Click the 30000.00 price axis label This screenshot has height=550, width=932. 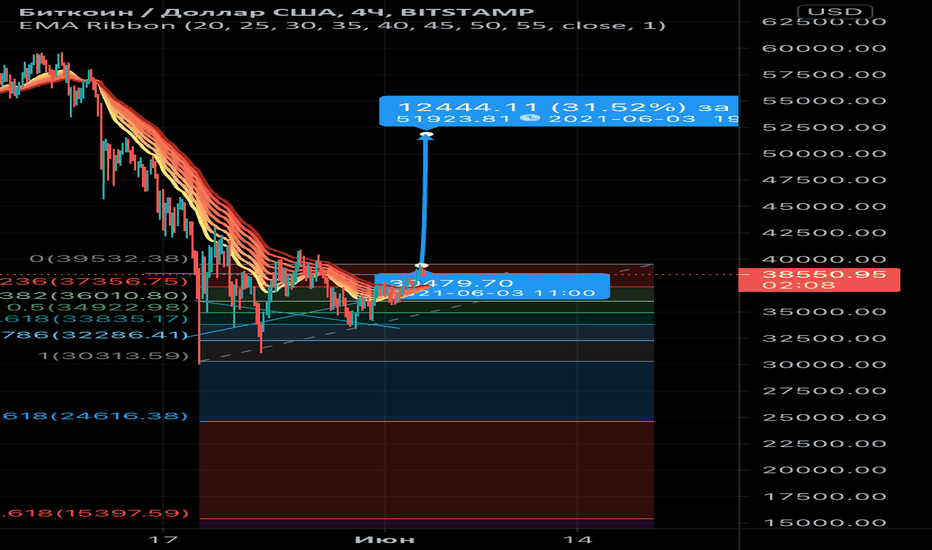pyautogui.click(x=824, y=364)
